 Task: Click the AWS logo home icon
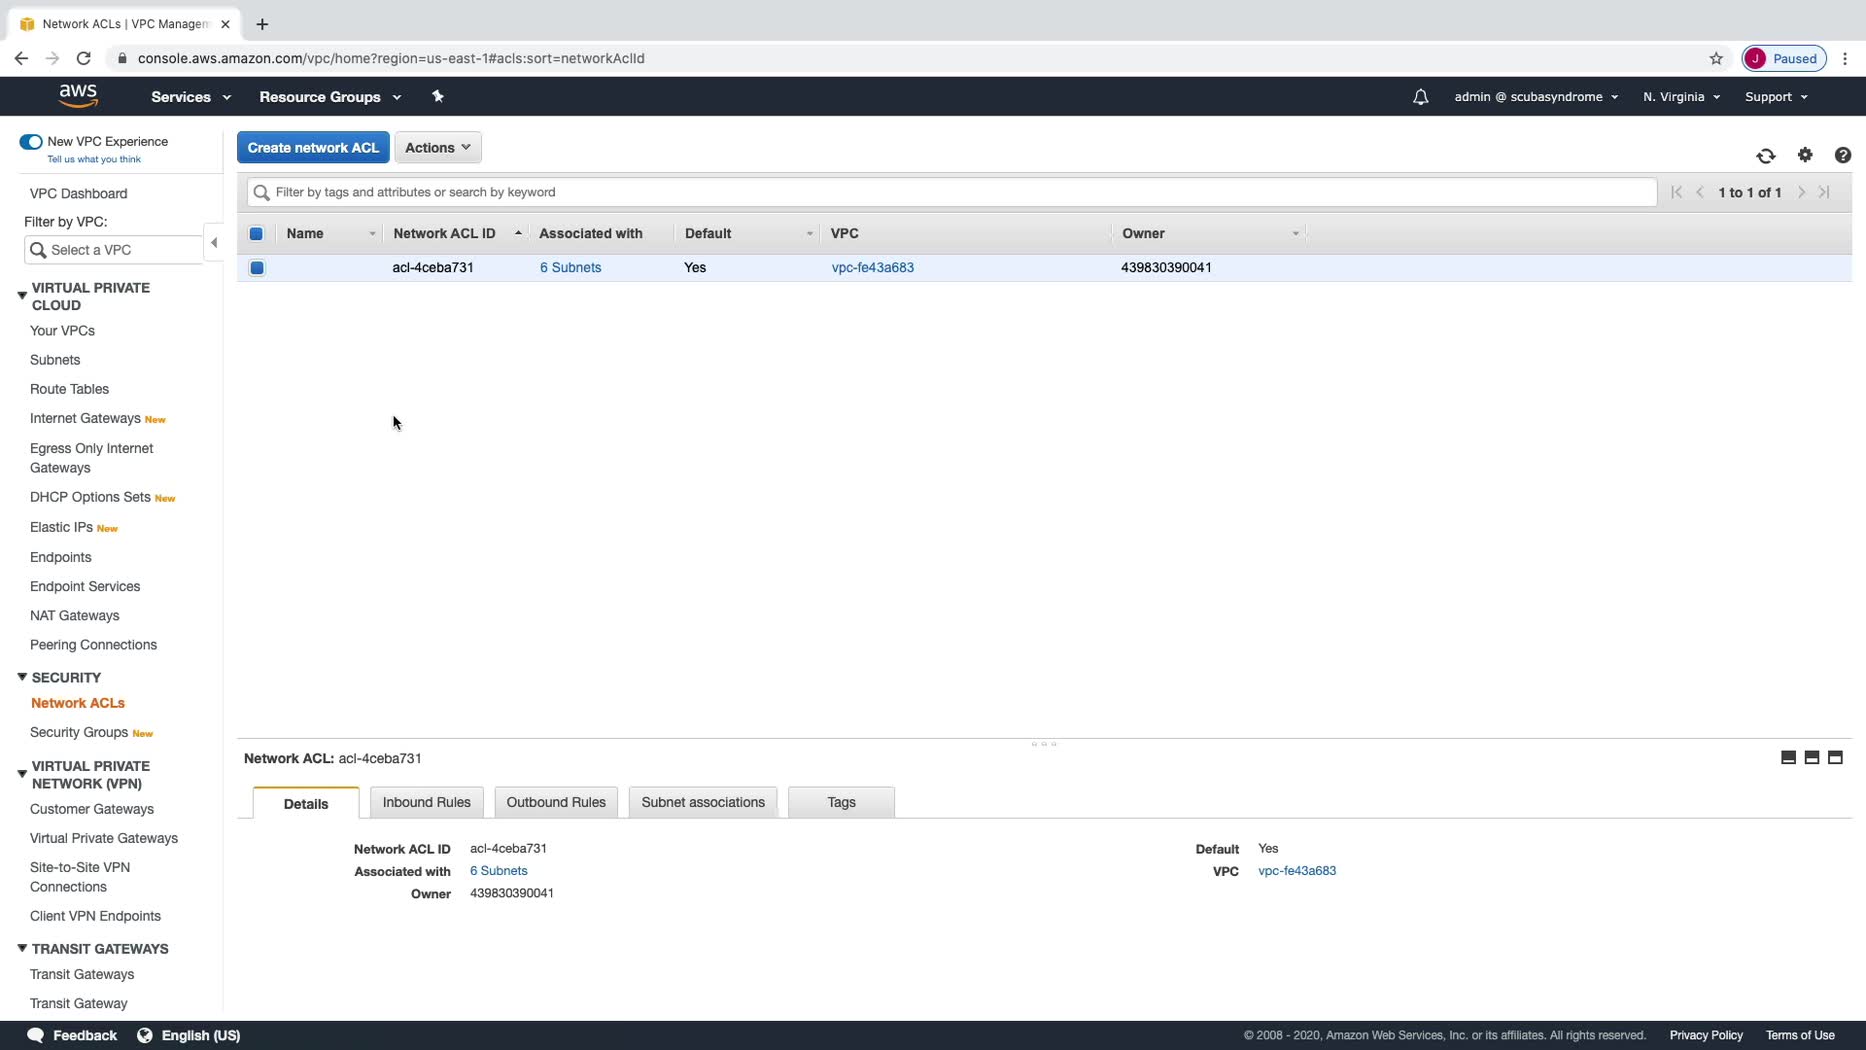click(x=78, y=96)
